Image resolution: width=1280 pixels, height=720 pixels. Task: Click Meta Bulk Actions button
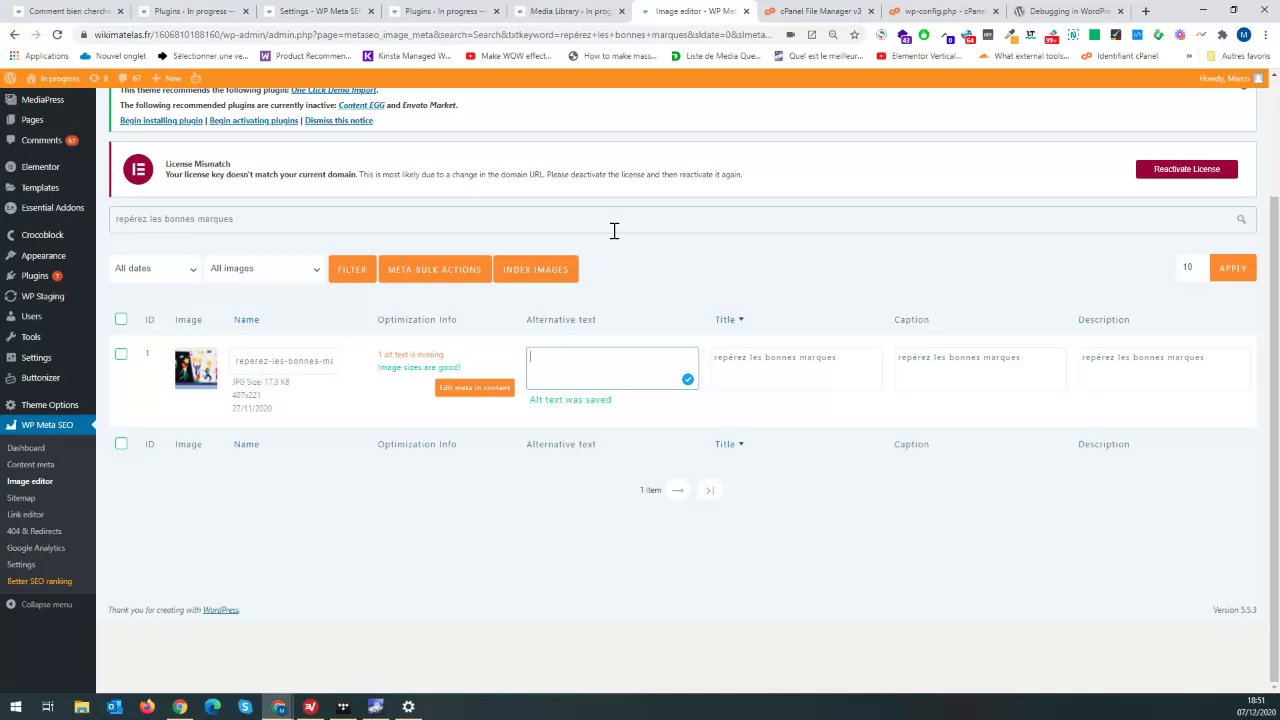[x=435, y=269]
